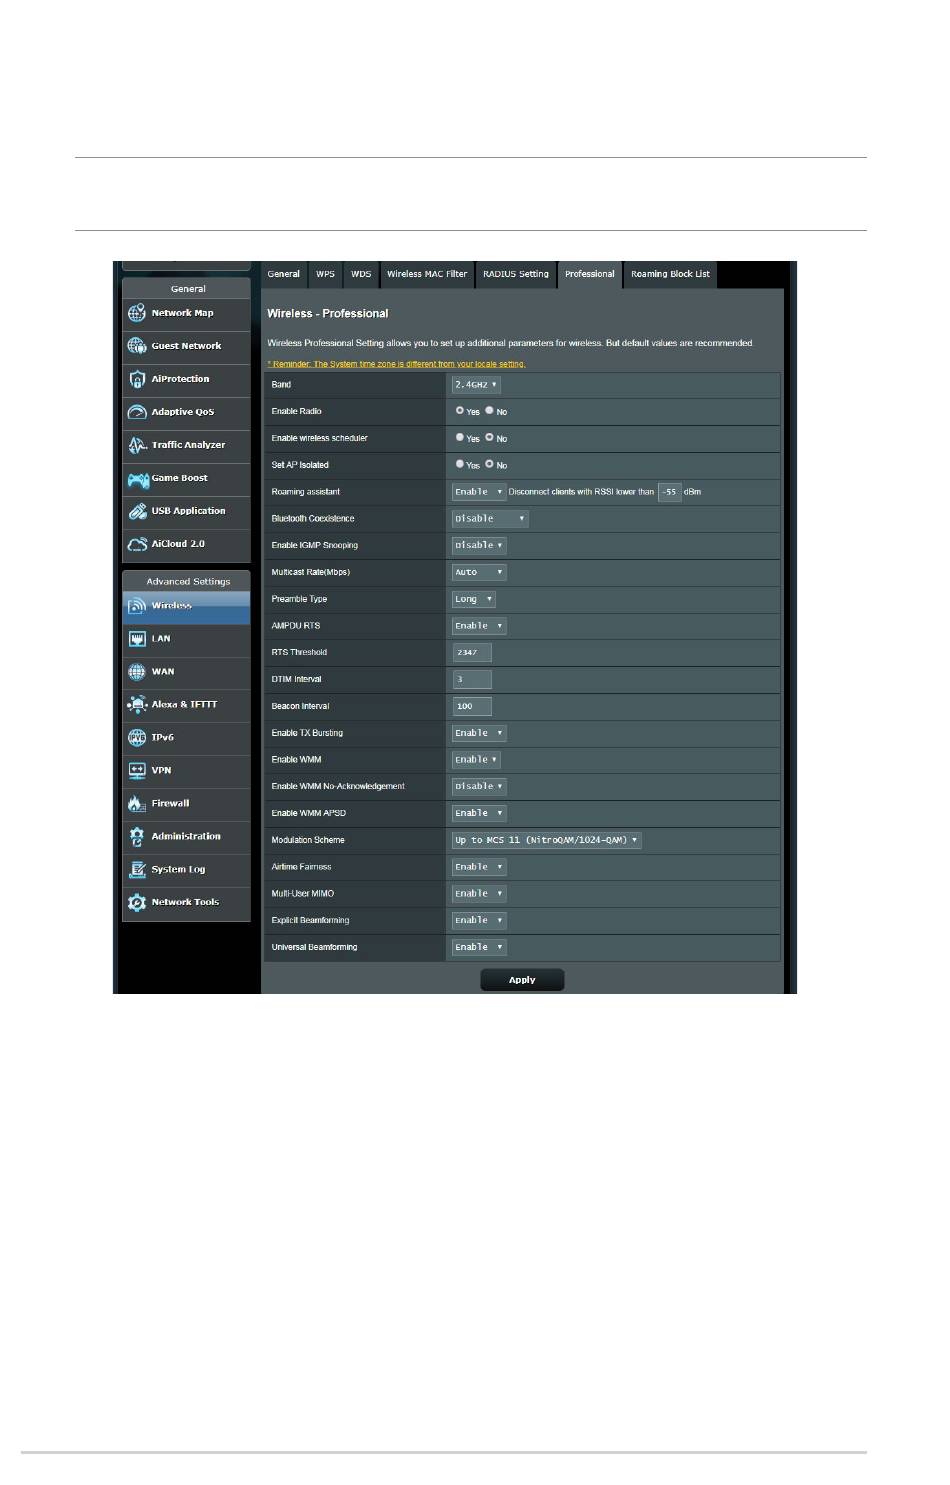950x1485 pixels.
Task: Click the IPv6 icon
Action: [x=137, y=738]
